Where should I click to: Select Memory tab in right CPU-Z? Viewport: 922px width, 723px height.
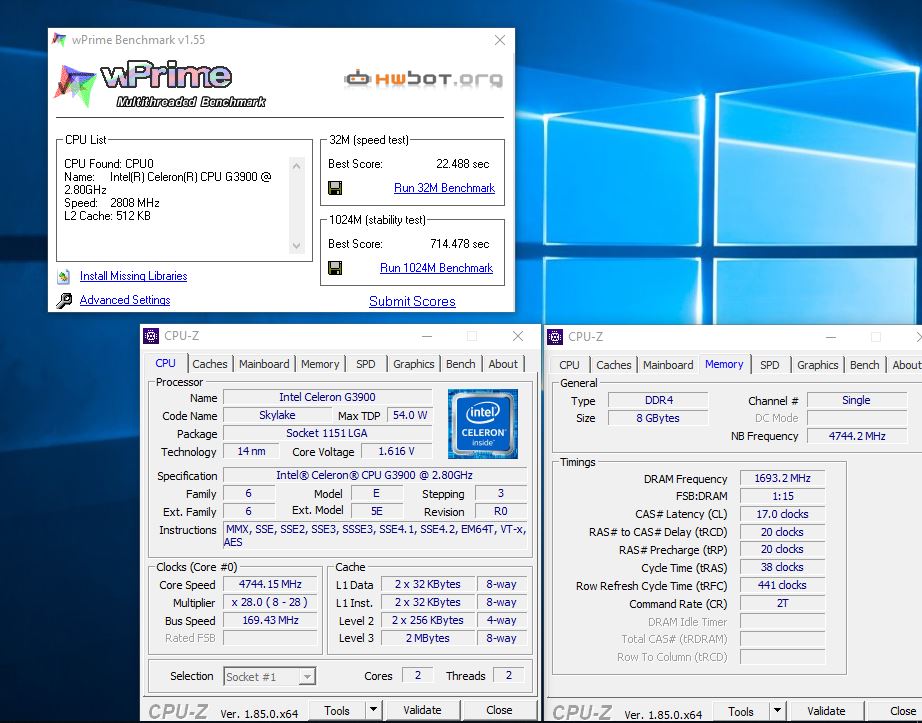tap(724, 364)
